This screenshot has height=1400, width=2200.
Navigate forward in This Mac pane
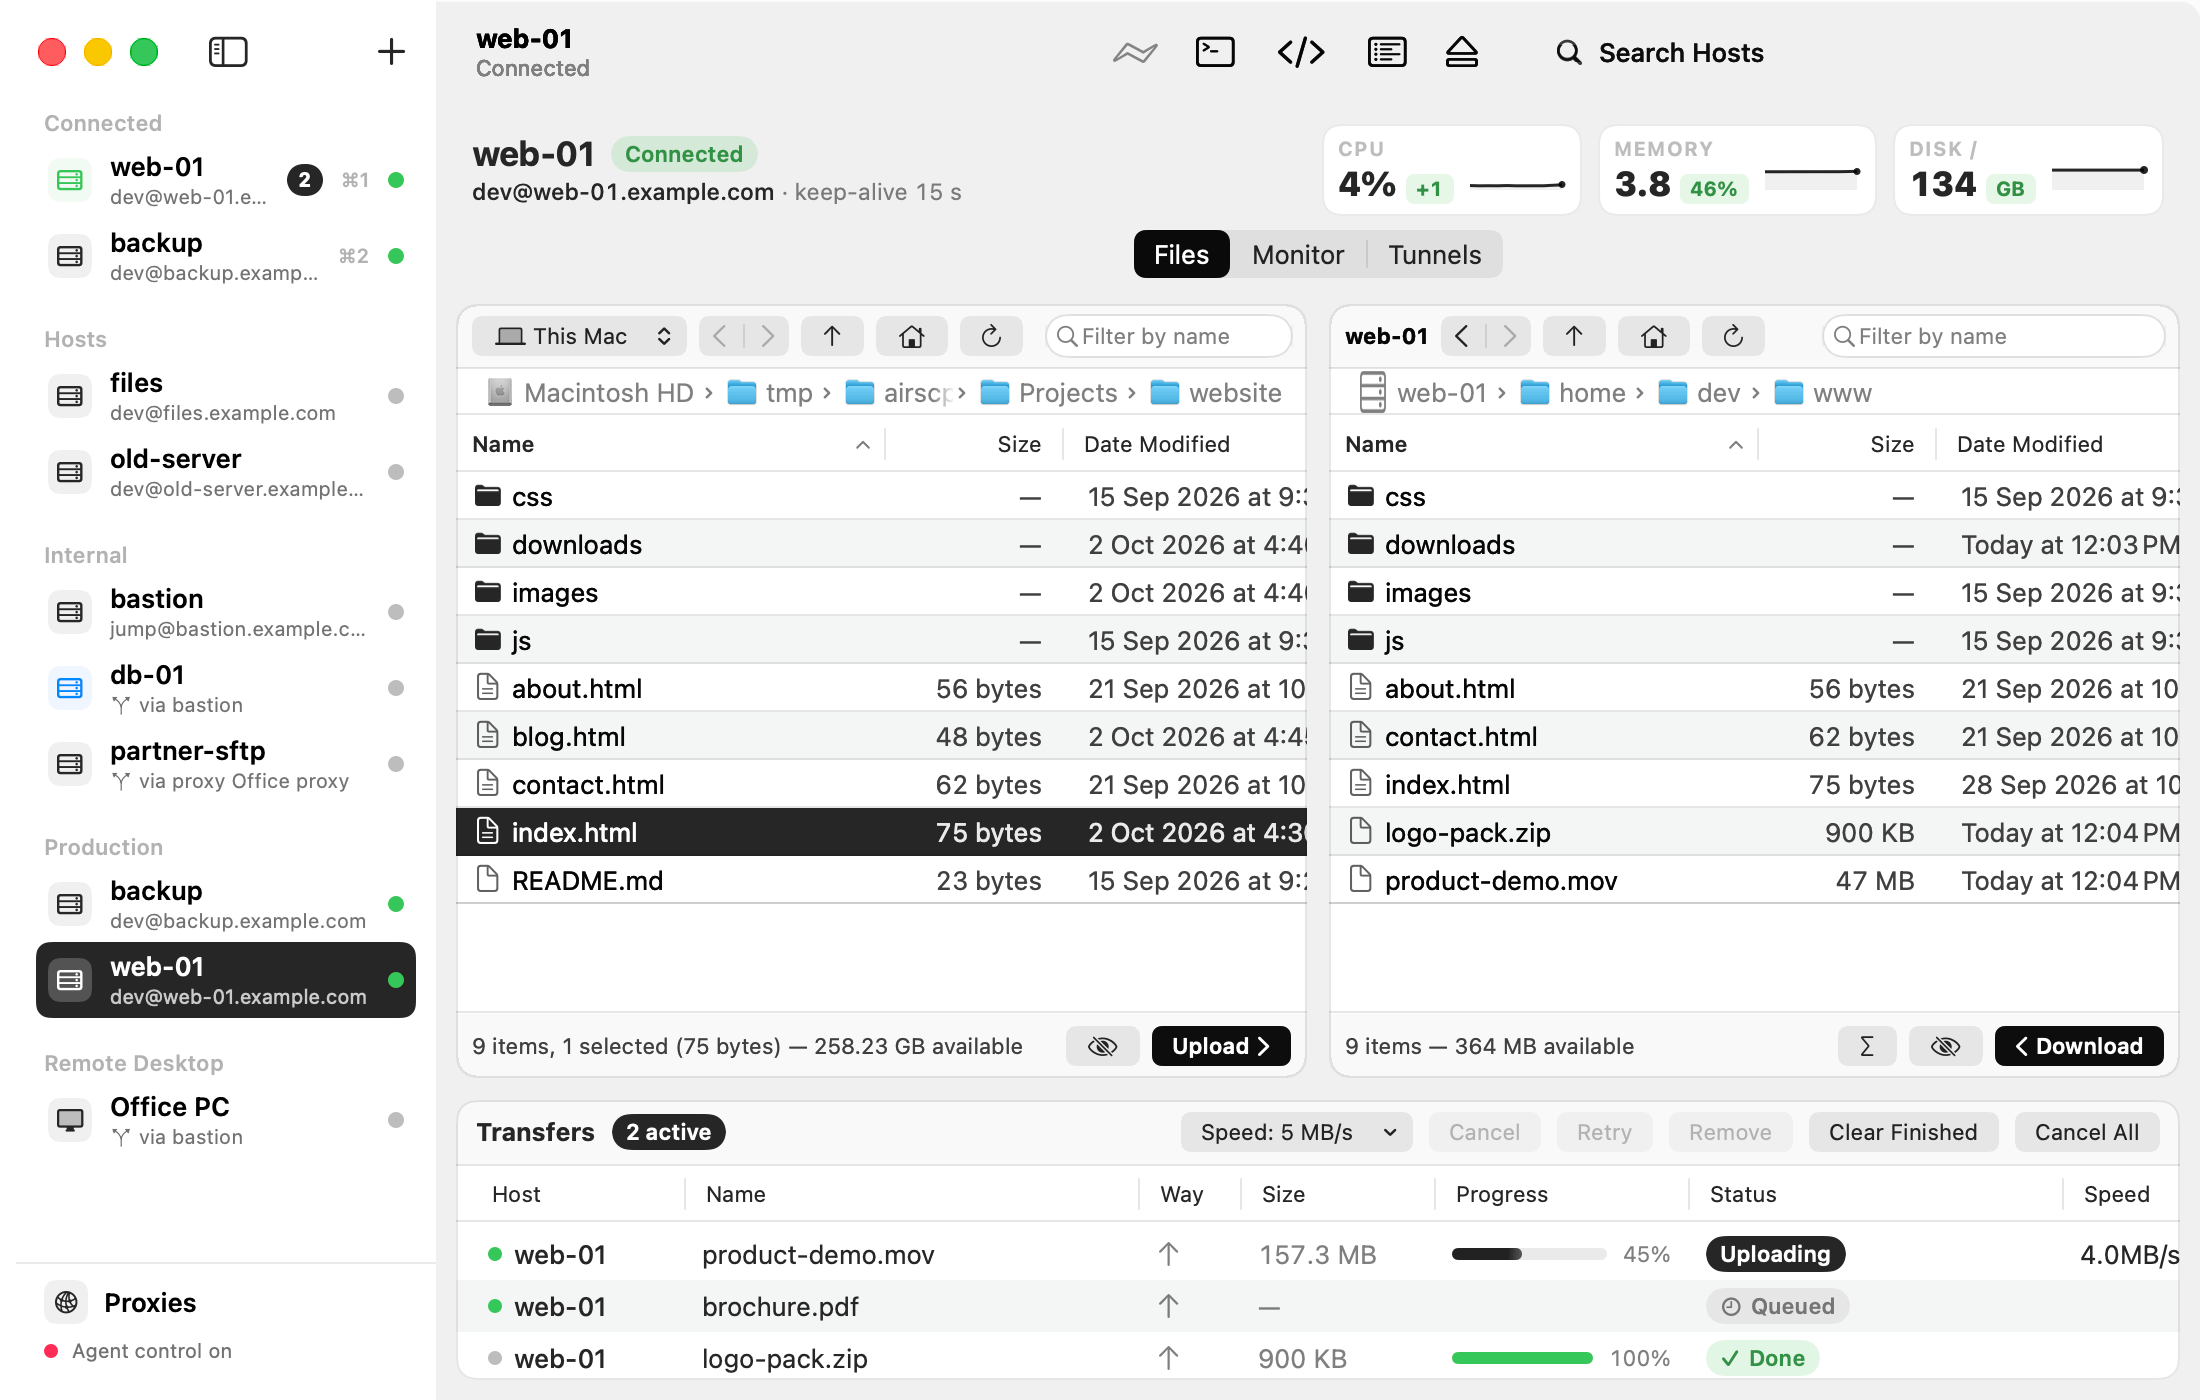coord(767,336)
